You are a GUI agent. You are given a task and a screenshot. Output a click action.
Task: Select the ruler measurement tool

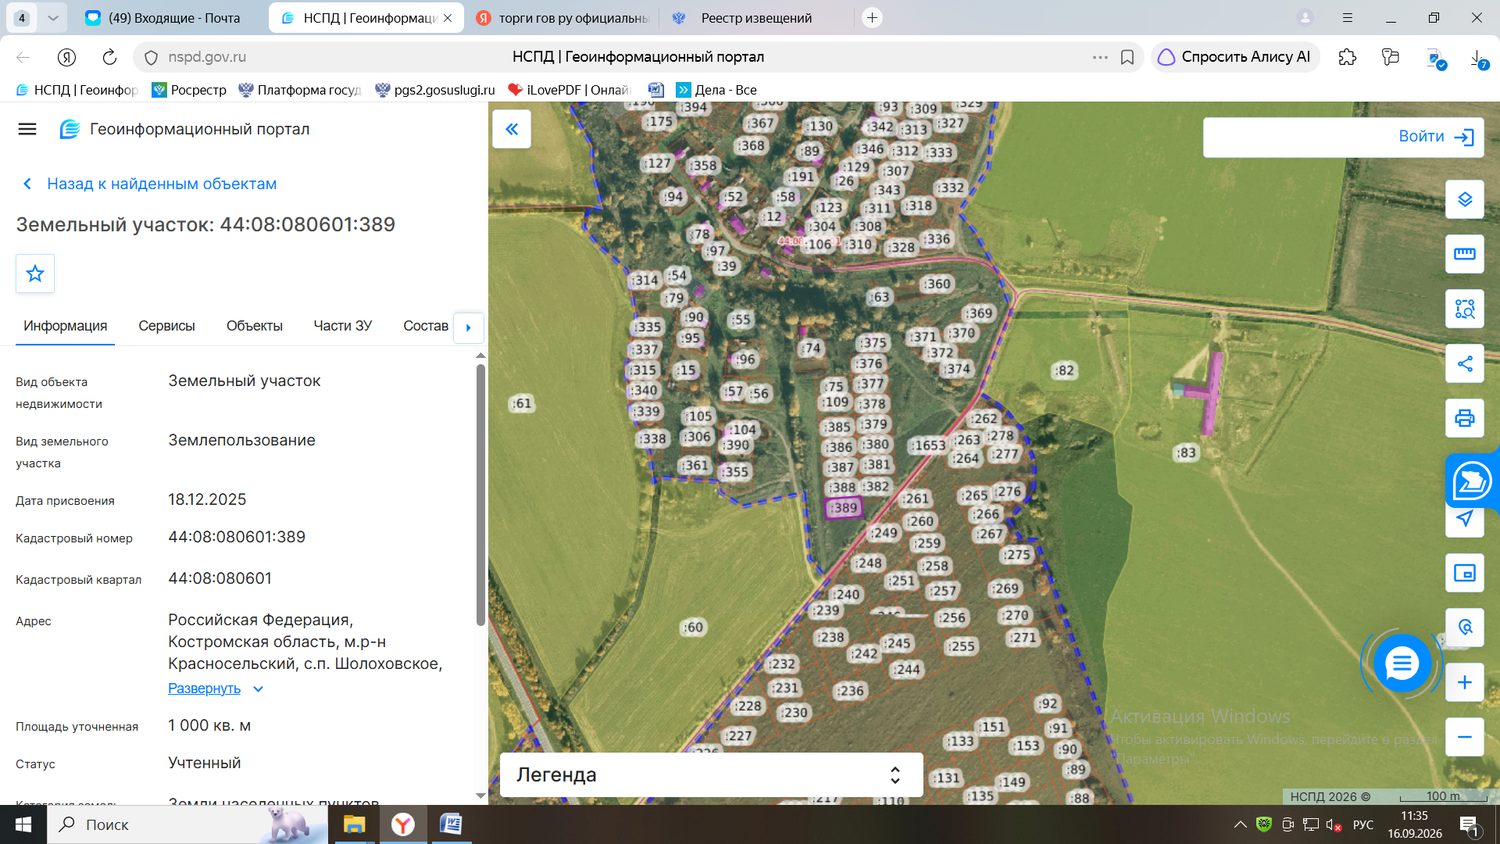pos(1465,254)
